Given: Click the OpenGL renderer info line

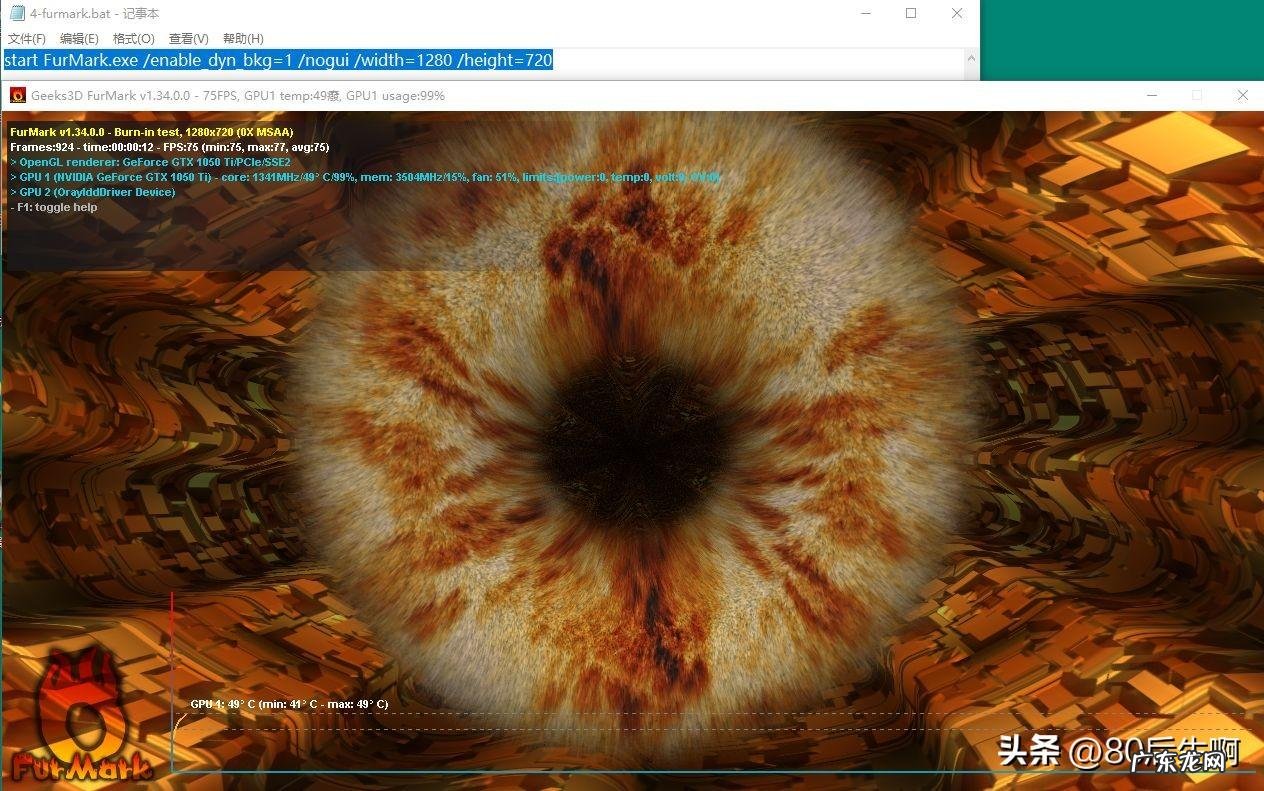Looking at the screenshot, I should coord(150,162).
